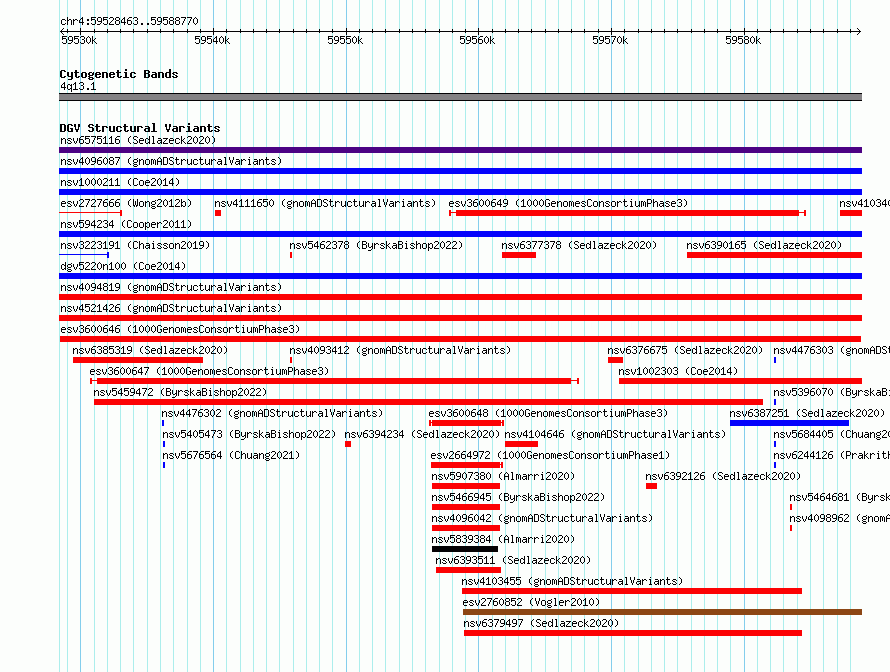
Task: Click the 59560k ruler tick label
Action: click(477, 40)
